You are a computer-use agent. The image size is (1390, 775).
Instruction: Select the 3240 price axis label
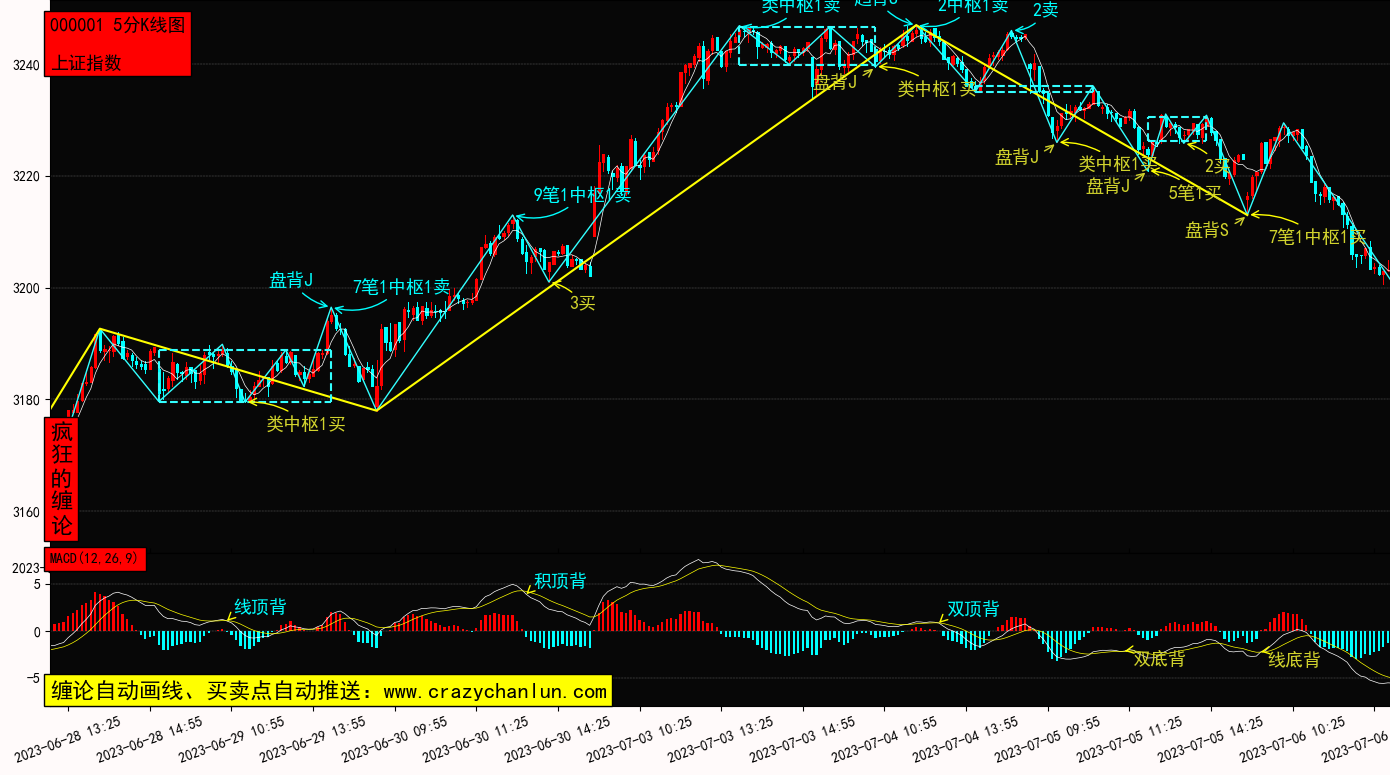coord(25,66)
